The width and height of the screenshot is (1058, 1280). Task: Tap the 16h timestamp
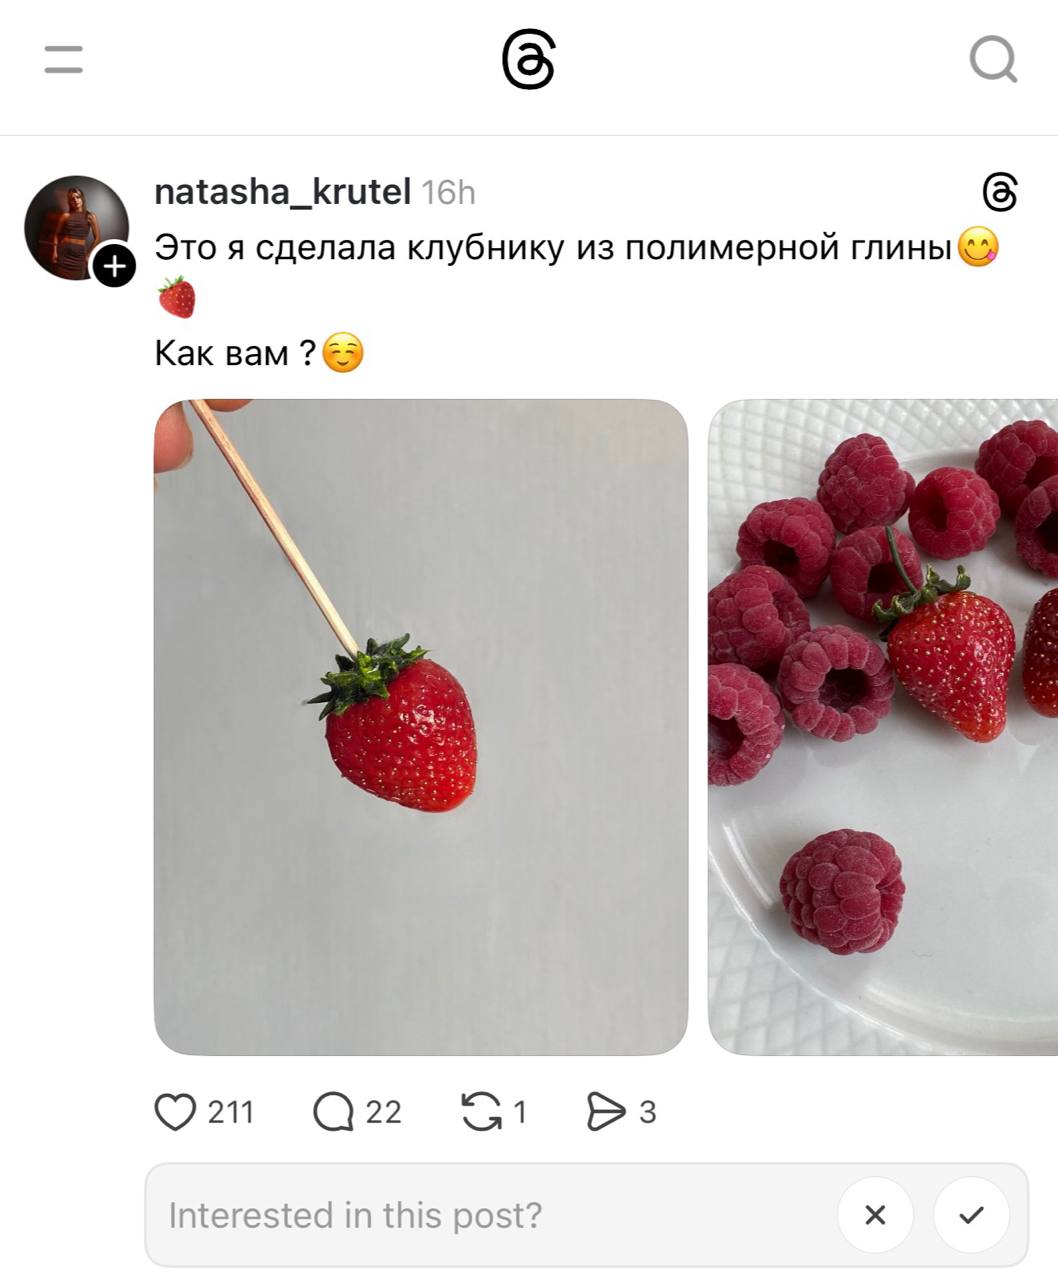449,192
